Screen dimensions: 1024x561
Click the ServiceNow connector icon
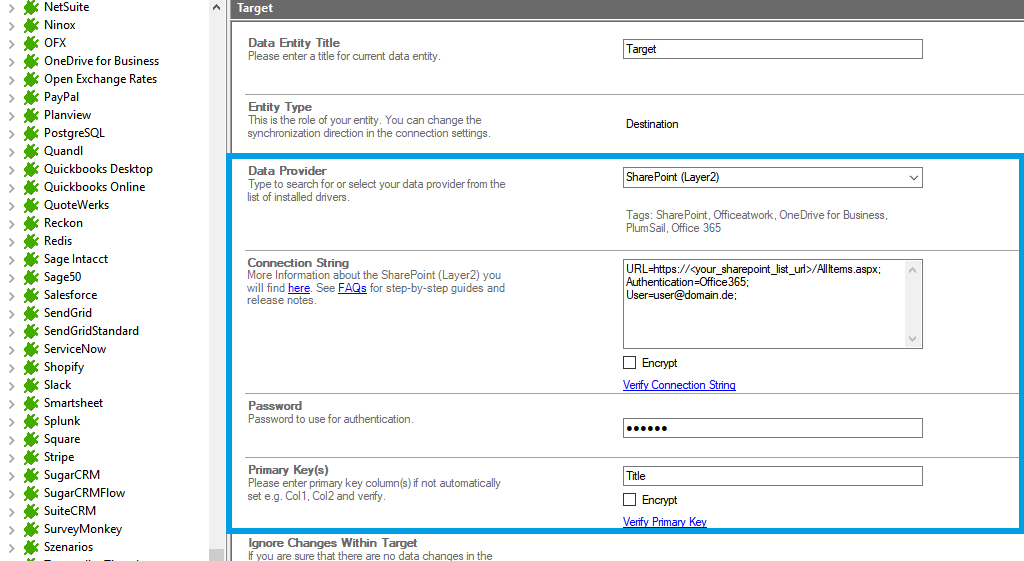pos(31,349)
